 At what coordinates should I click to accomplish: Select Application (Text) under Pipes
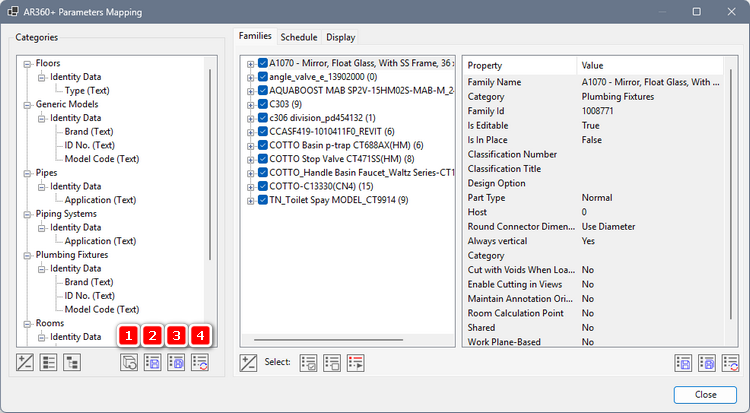(100, 200)
